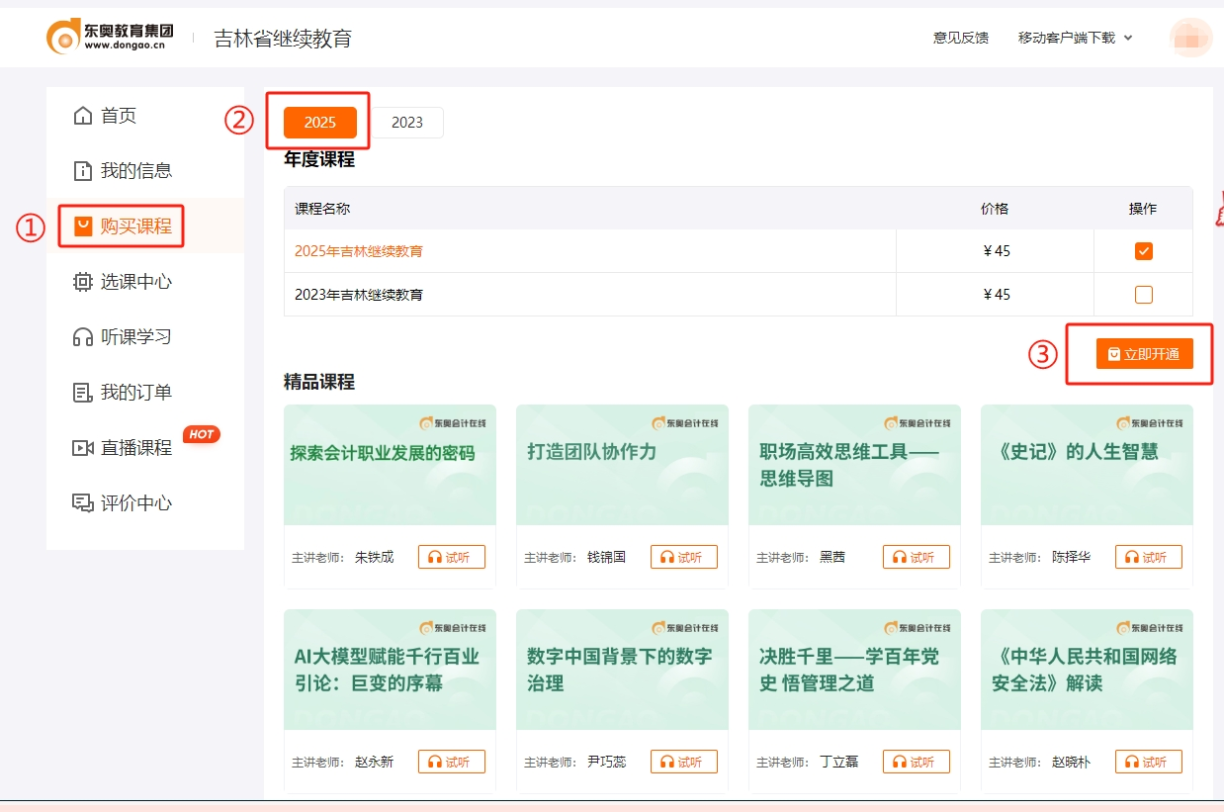Switch to the 2023 year tab
The height and width of the screenshot is (812, 1224).
(409, 122)
